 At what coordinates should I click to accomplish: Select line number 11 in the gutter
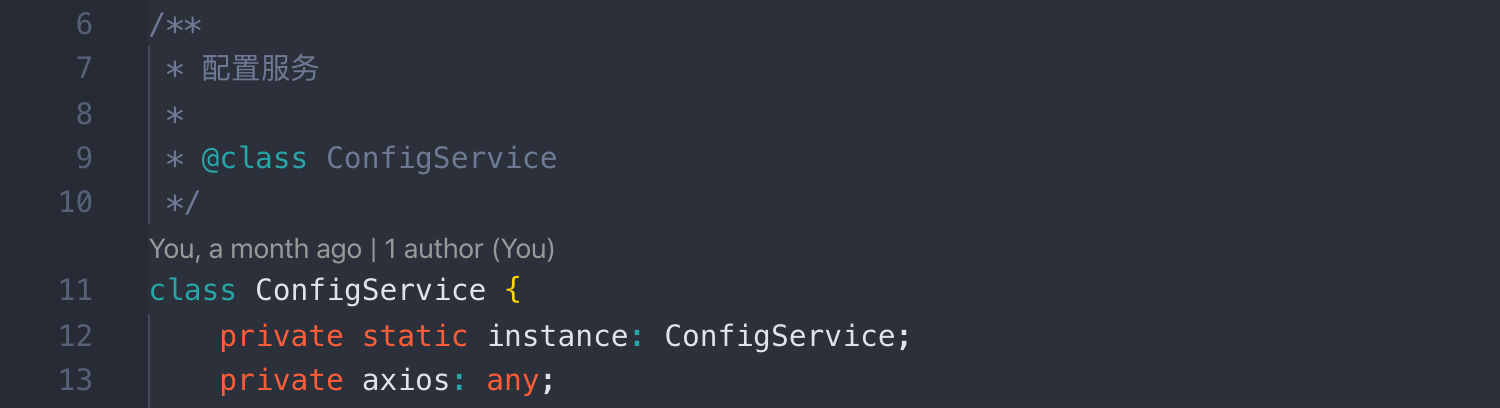coord(75,290)
